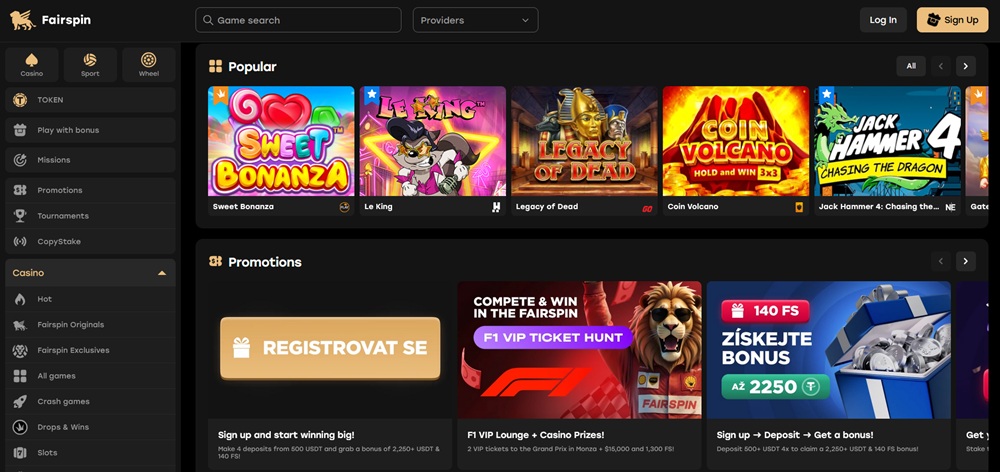Image resolution: width=1000 pixels, height=472 pixels.
Task: Click the crown badge on Sweet Bonanza
Action: point(221,96)
